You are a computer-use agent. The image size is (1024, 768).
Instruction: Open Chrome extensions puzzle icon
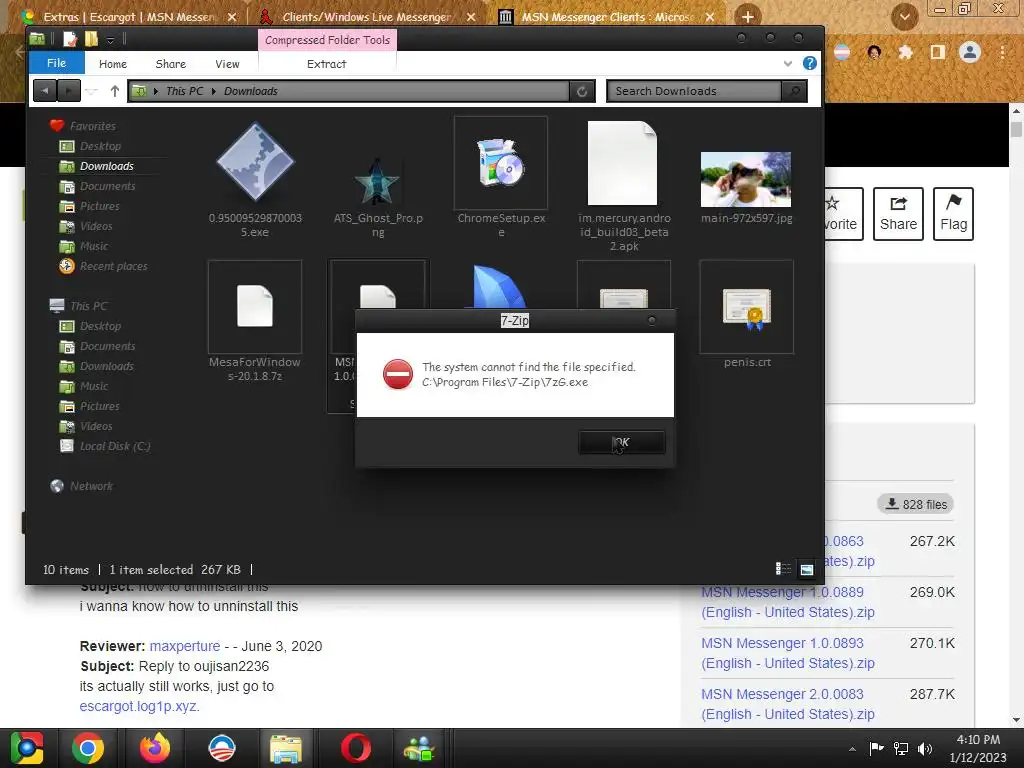[x=905, y=52]
